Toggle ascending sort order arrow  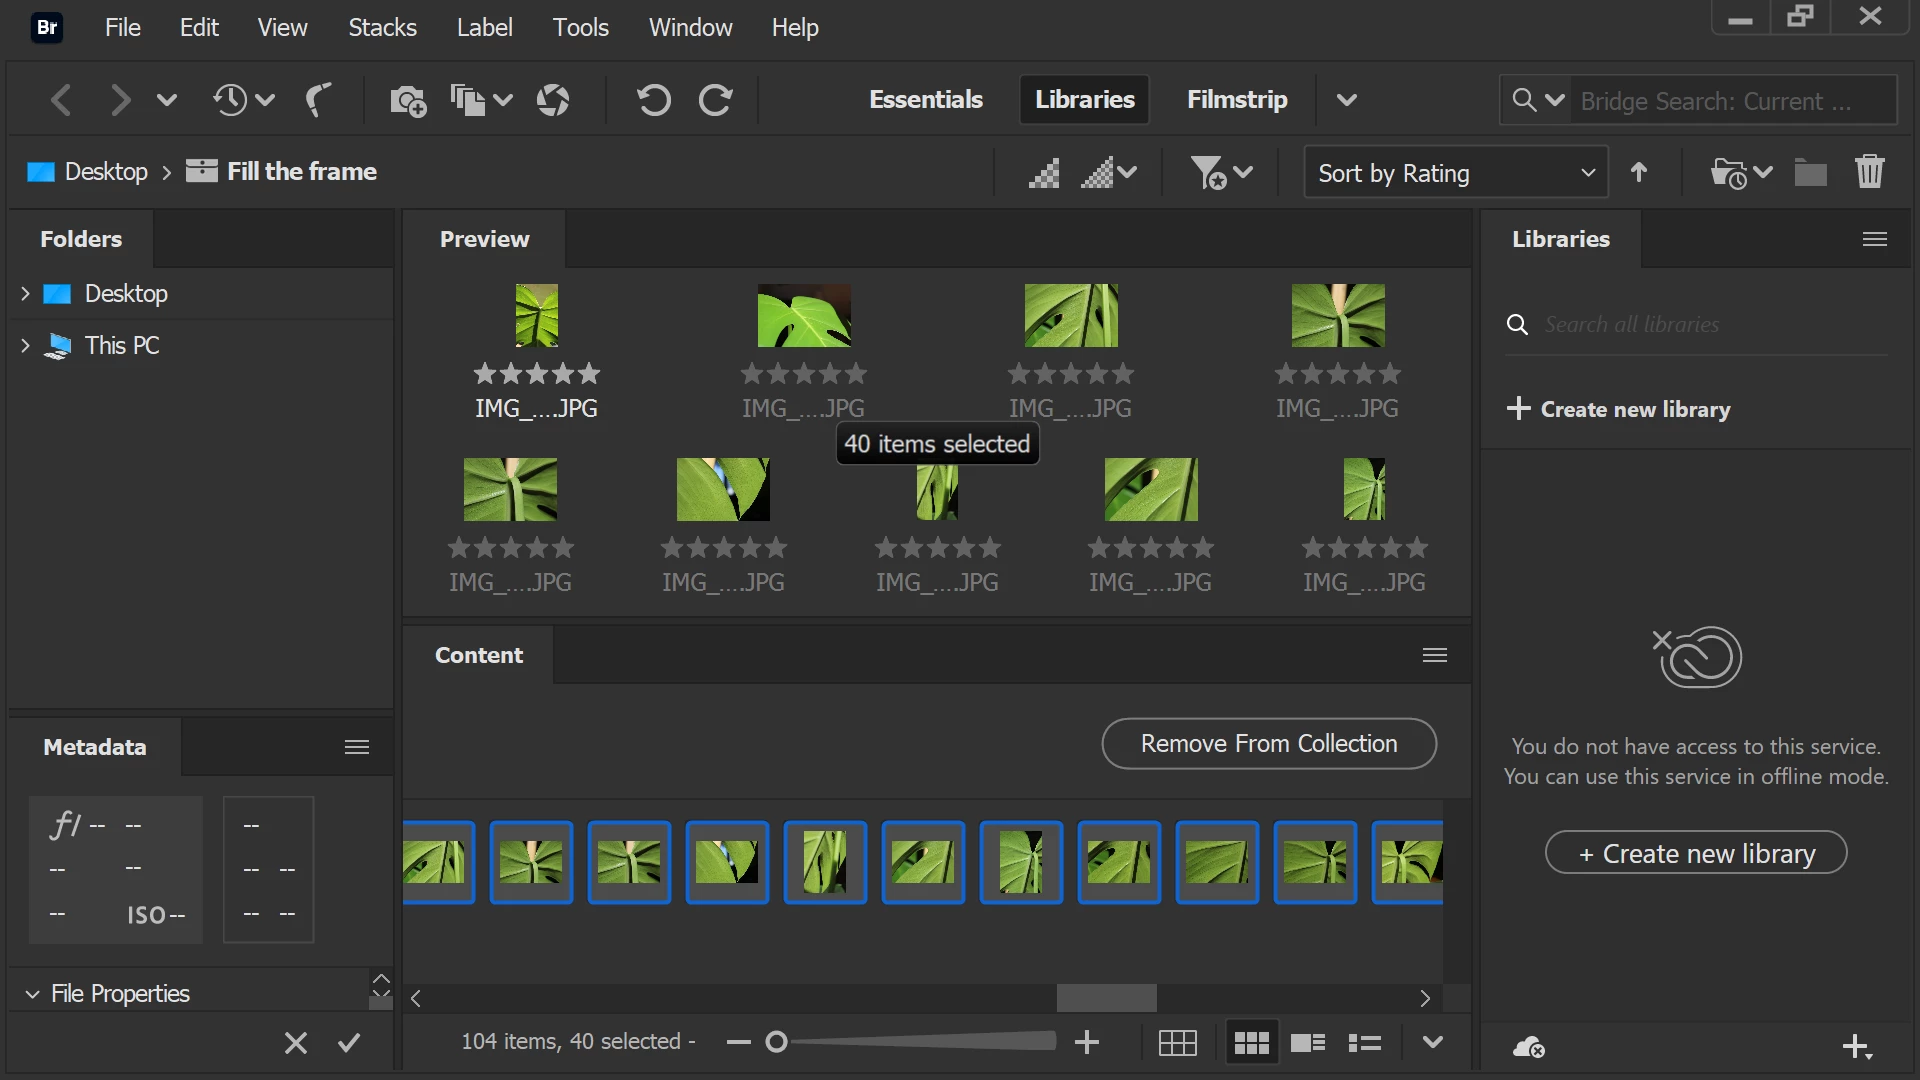point(1638,172)
